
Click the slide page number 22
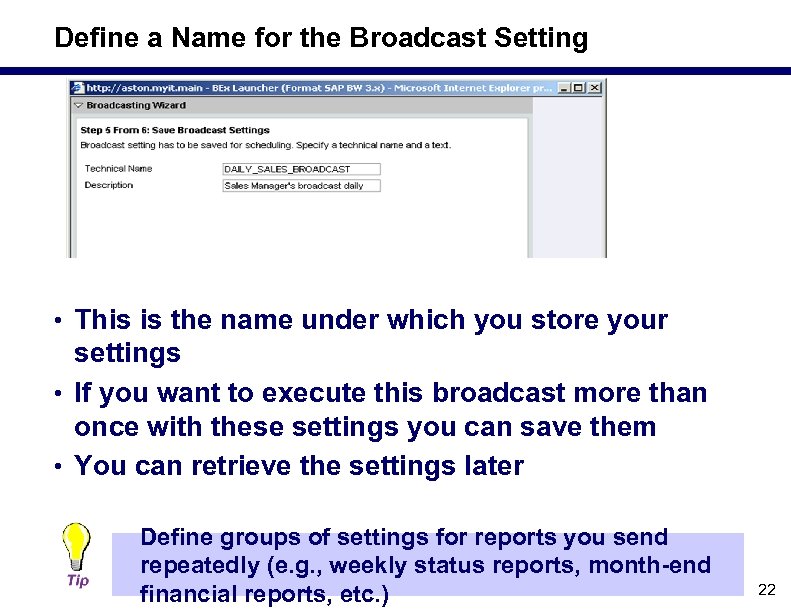tap(767, 589)
